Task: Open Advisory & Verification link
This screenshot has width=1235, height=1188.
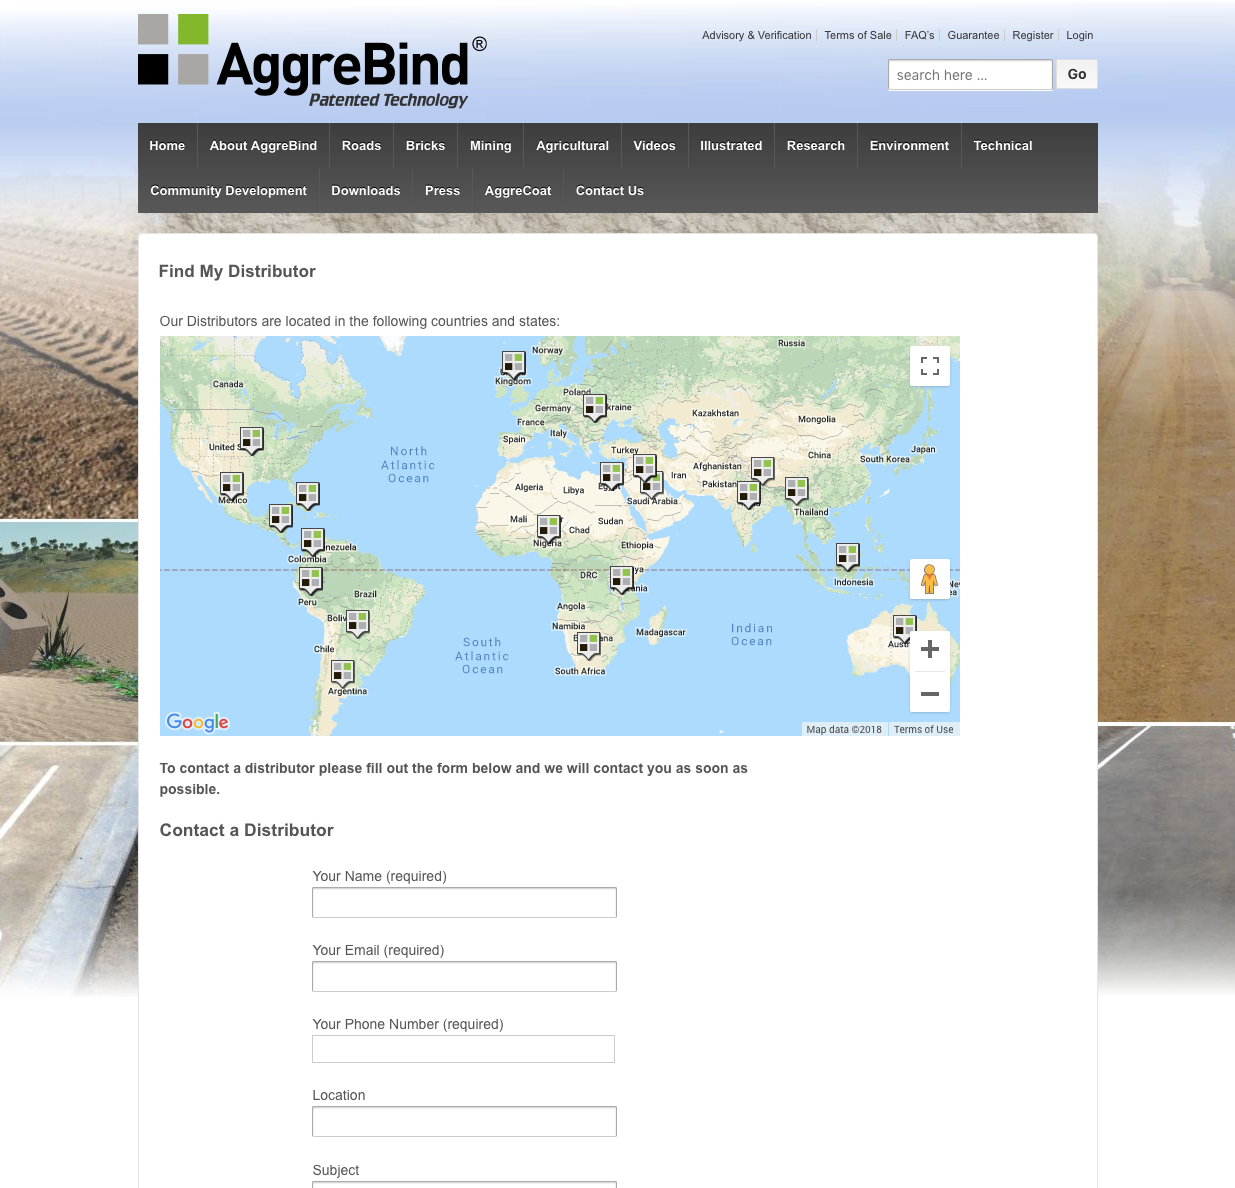Action: 757,35
